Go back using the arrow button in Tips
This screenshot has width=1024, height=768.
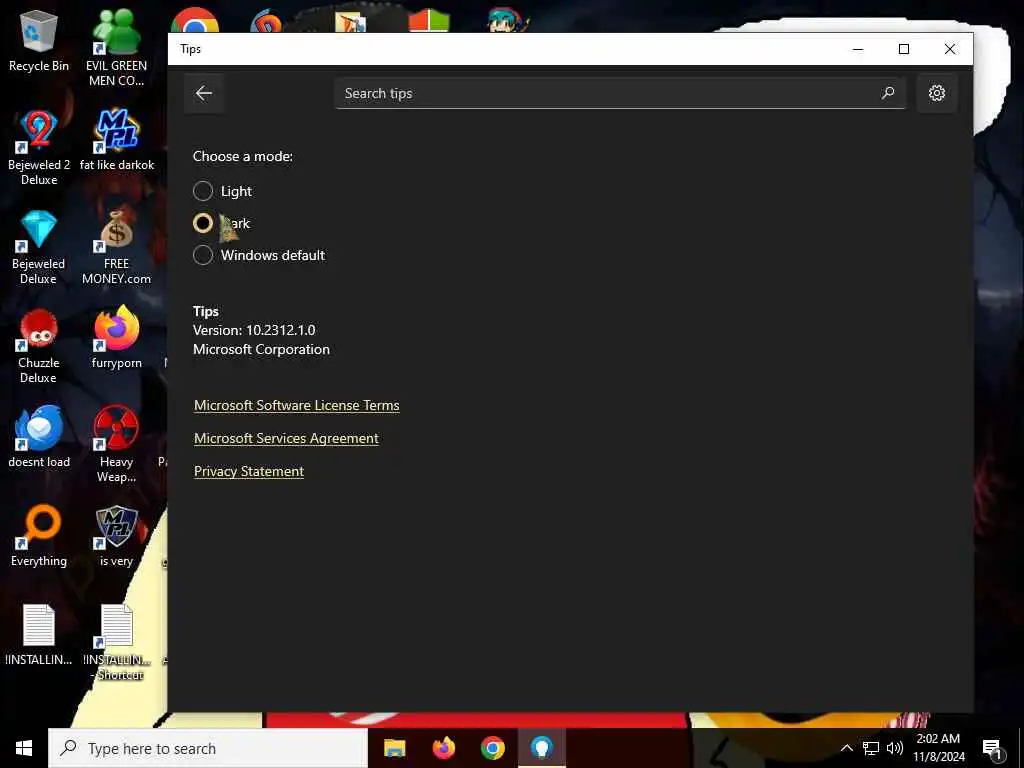pos(204,93)
